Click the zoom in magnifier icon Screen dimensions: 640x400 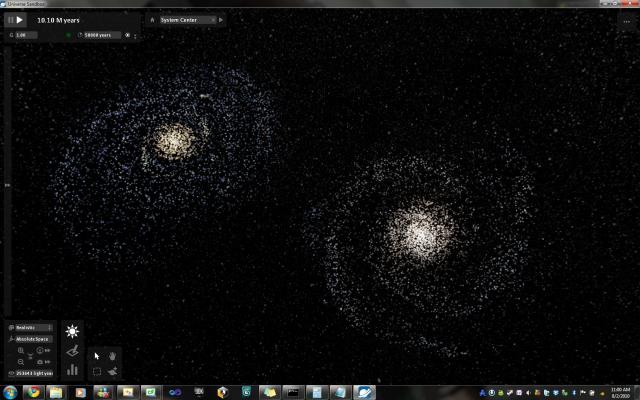(20, 350)
